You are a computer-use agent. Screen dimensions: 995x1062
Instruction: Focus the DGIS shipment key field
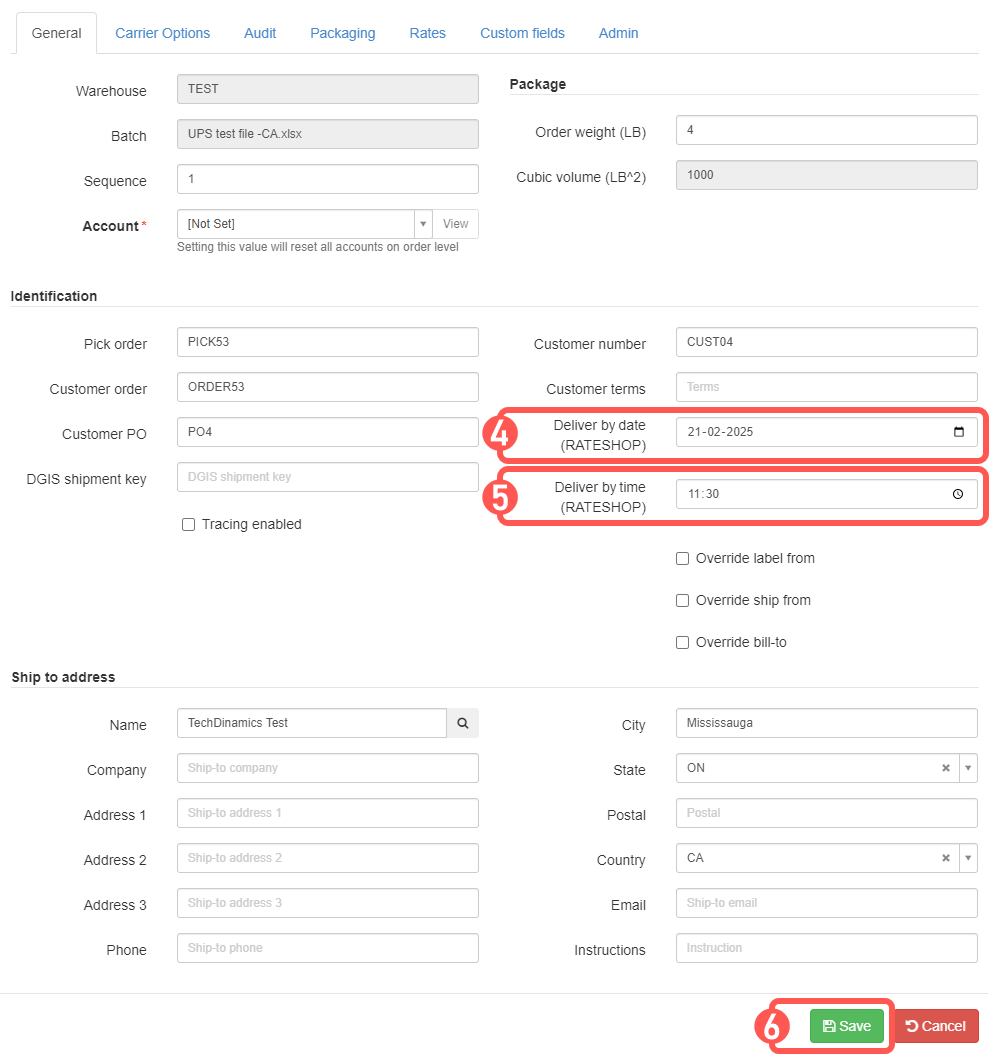coord(328,477)
